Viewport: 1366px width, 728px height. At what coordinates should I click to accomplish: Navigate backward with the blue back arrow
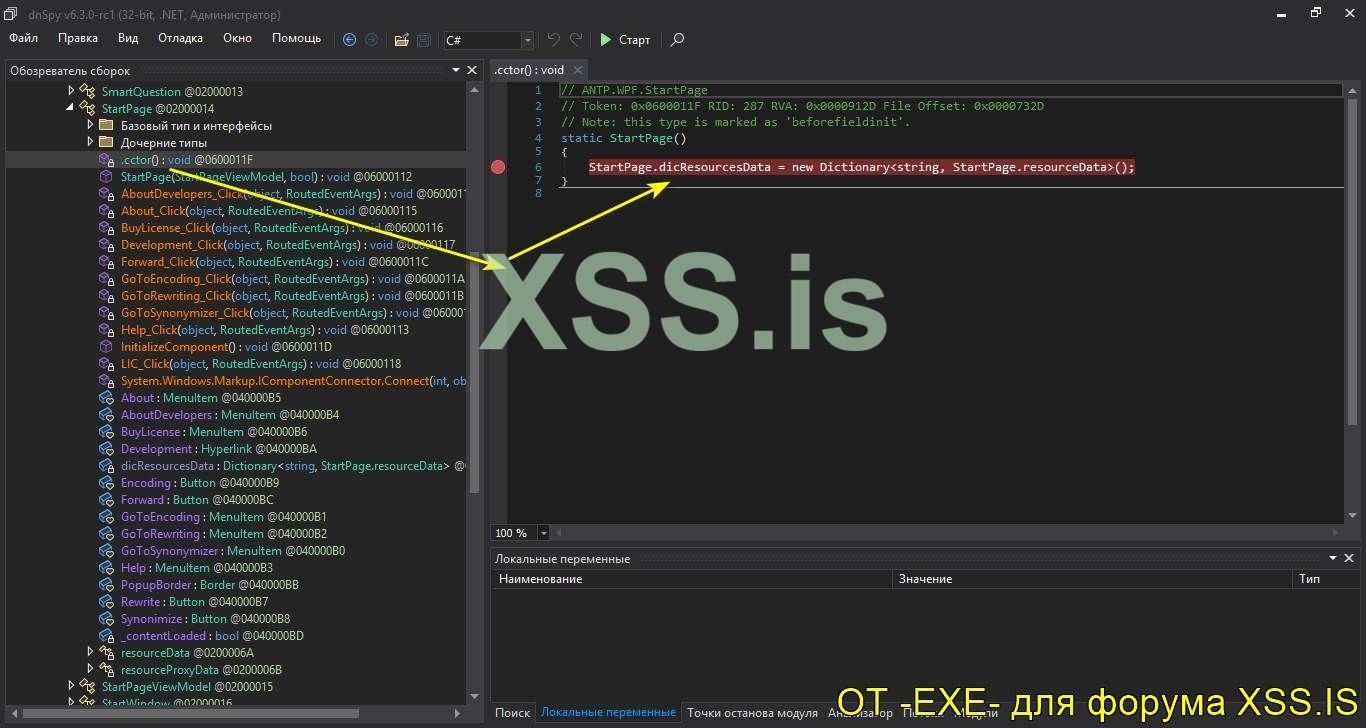point(349,40)
